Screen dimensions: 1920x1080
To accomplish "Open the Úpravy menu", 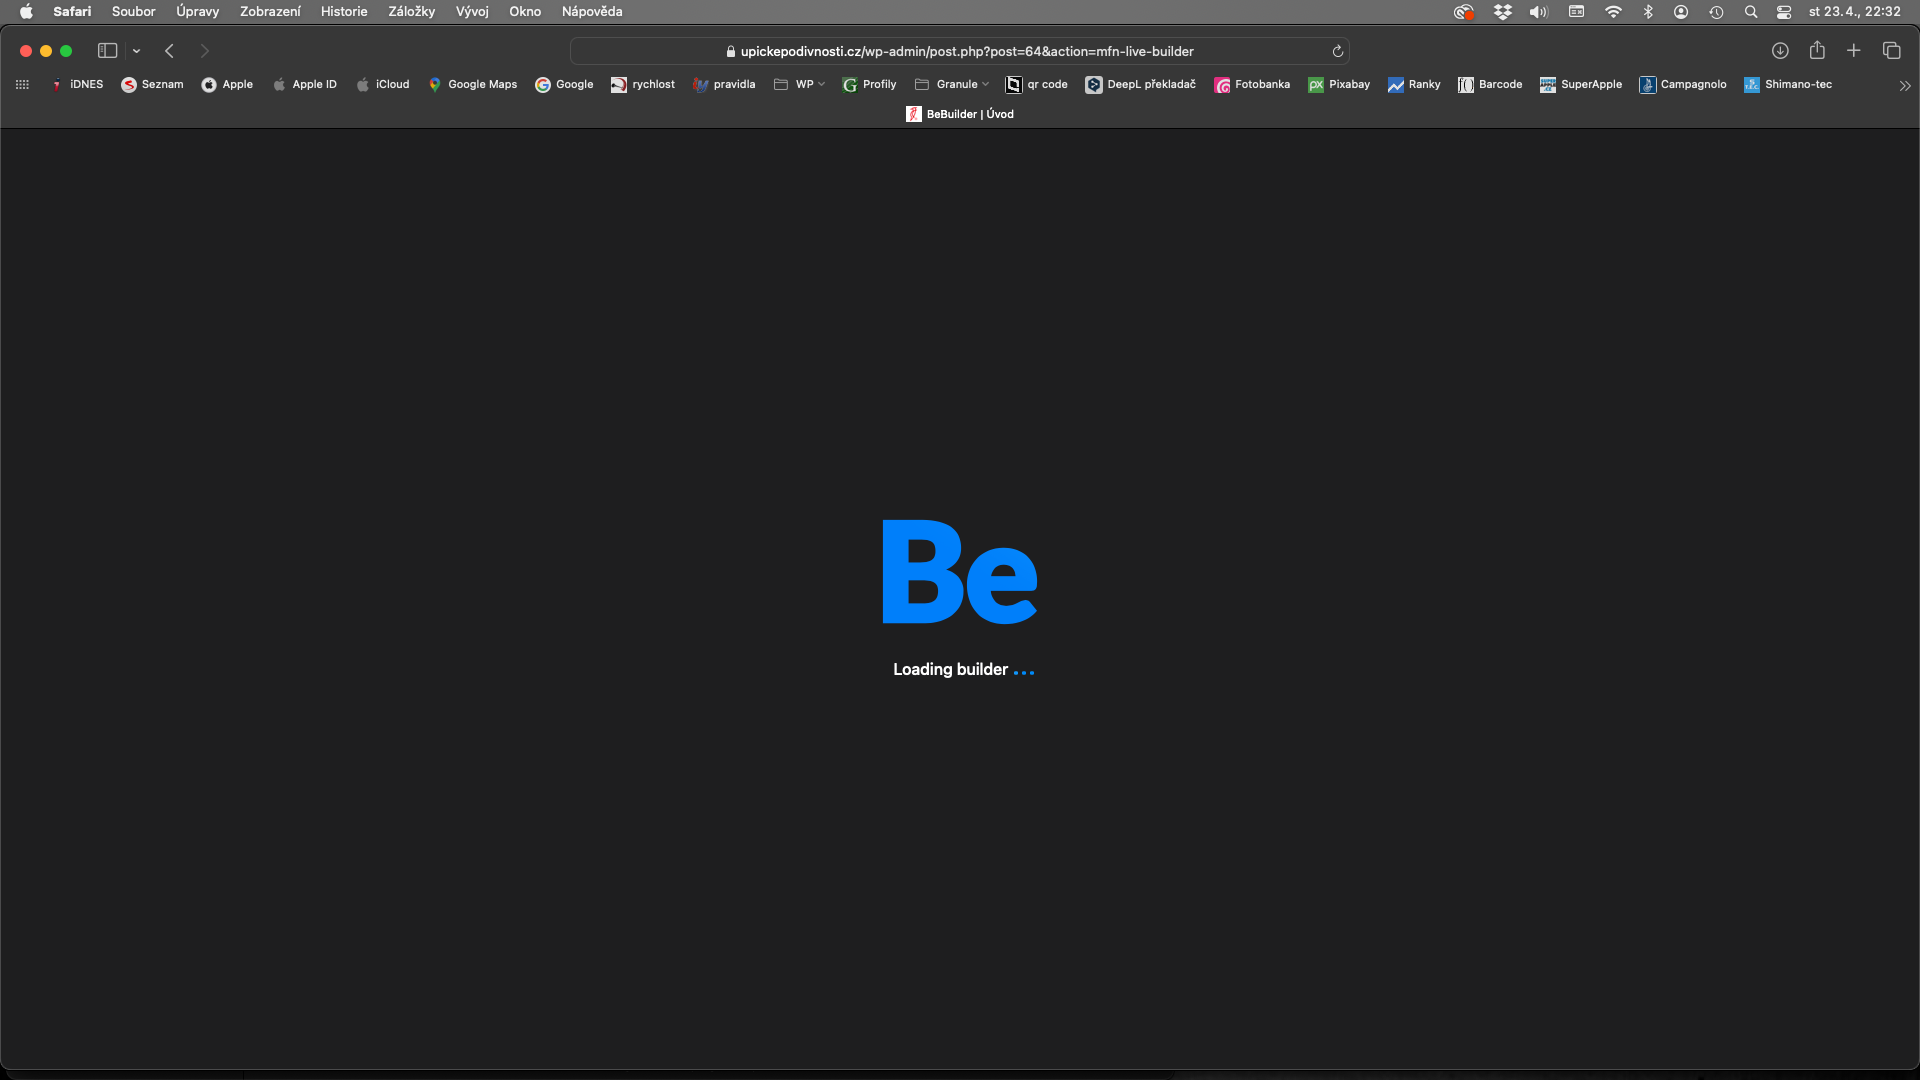I will tap(197, 12).
